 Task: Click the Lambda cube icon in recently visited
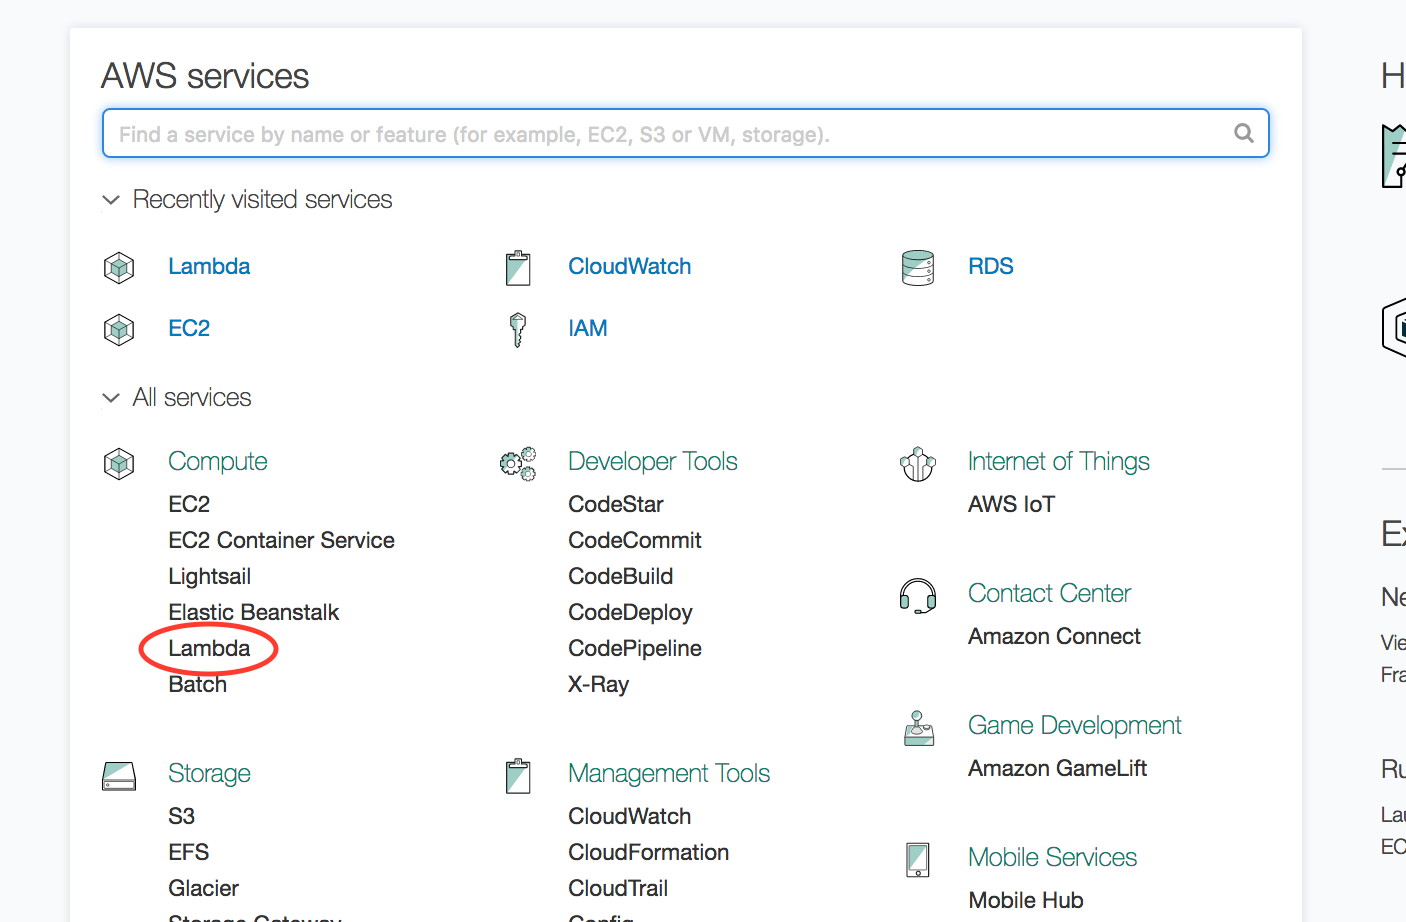point(119,267)
